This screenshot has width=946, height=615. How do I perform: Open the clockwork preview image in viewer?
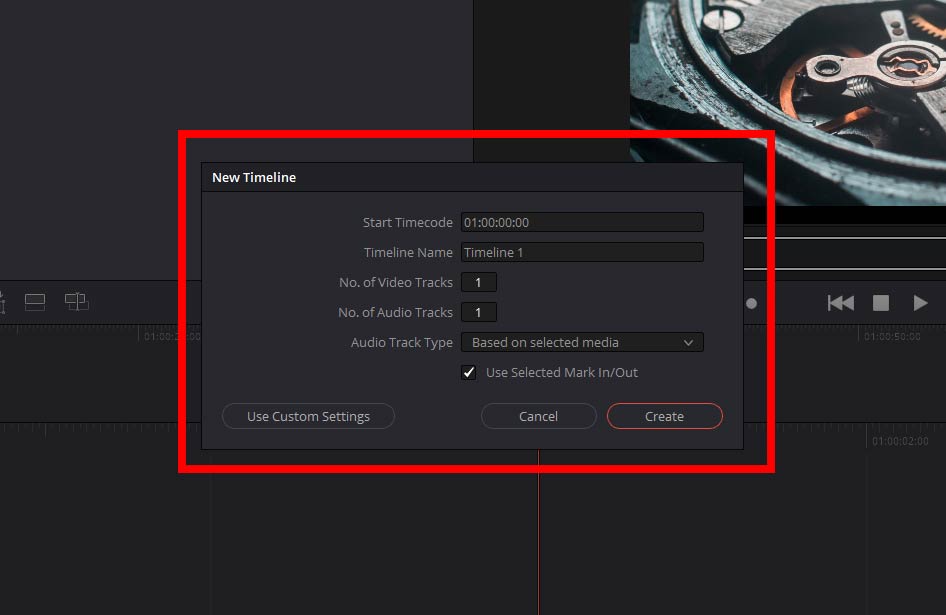tap(788, 103)
